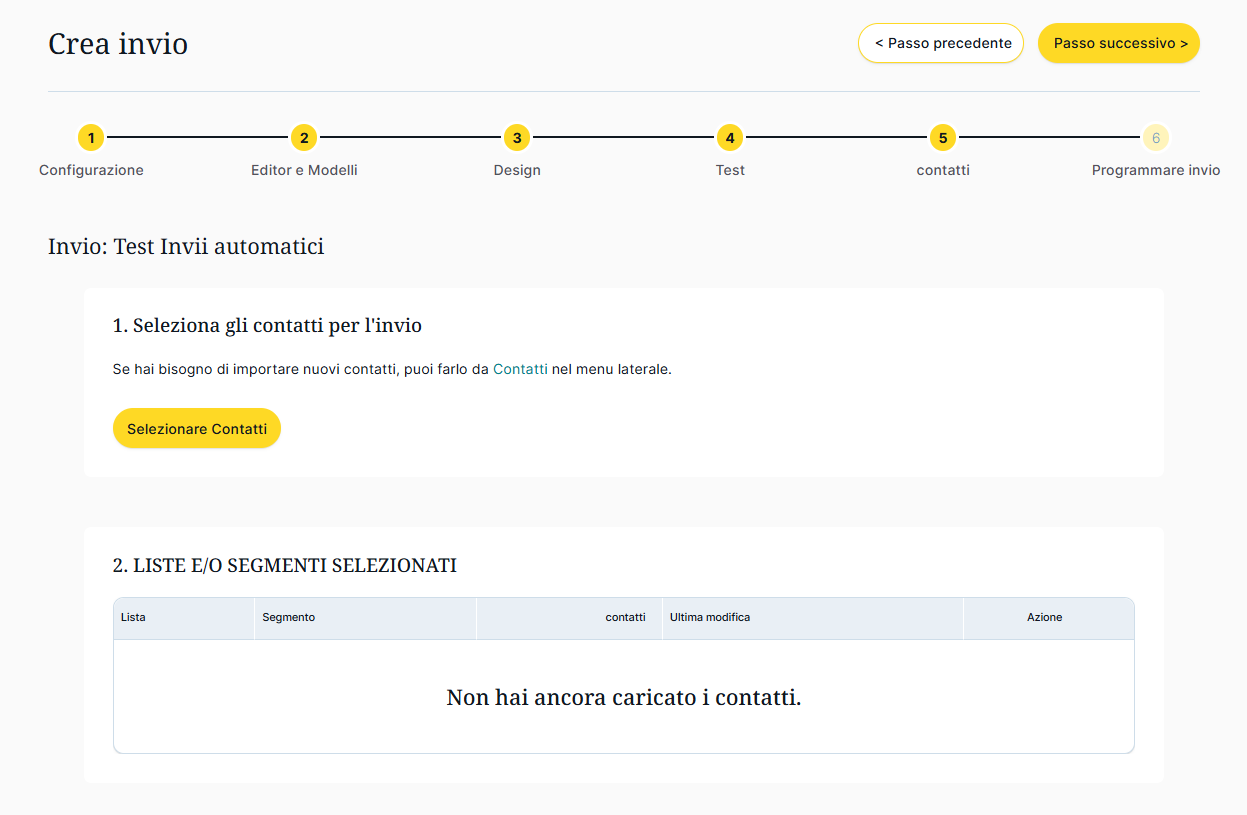Click the 'Programmare invio' step label text
The image size is (1247, 815).
(x=1156, y=170)
